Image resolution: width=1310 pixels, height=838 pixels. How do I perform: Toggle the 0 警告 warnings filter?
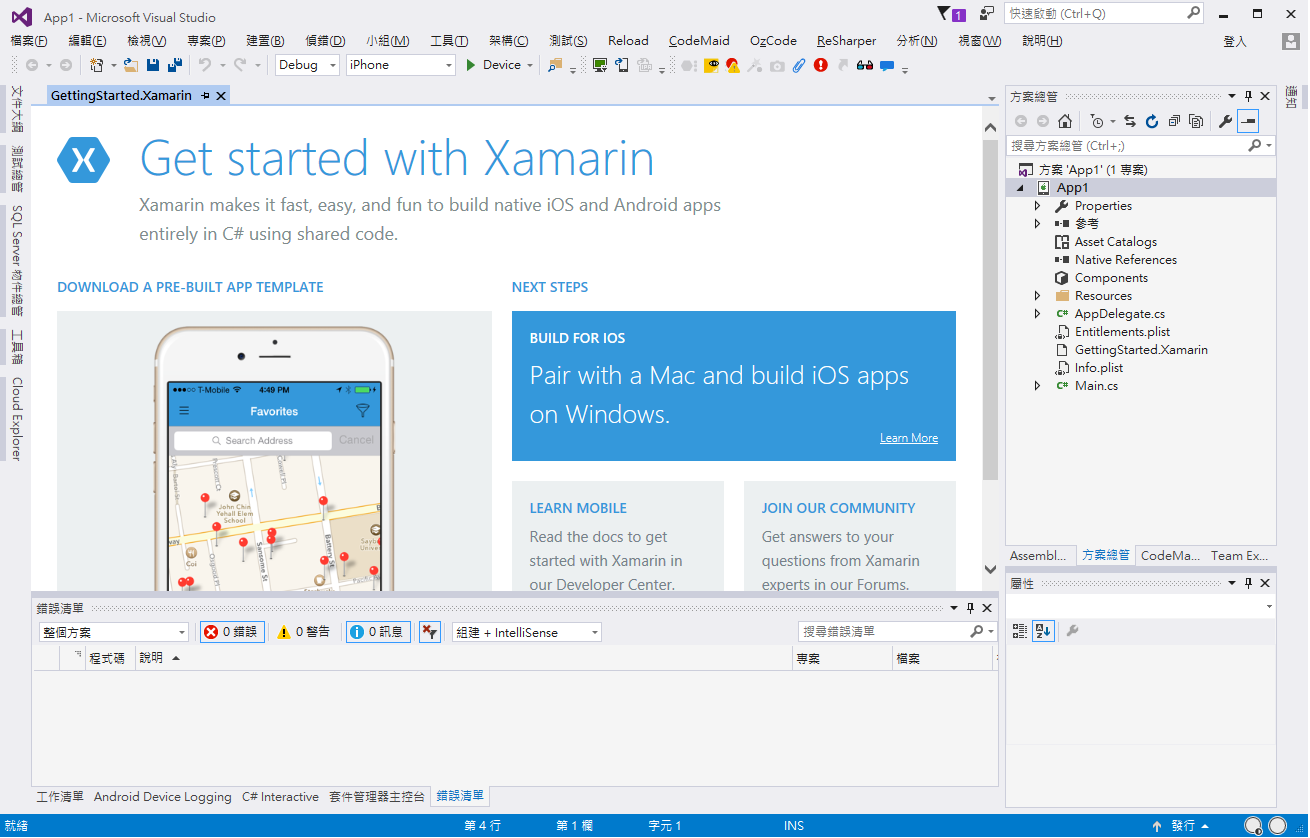point(304,632)
